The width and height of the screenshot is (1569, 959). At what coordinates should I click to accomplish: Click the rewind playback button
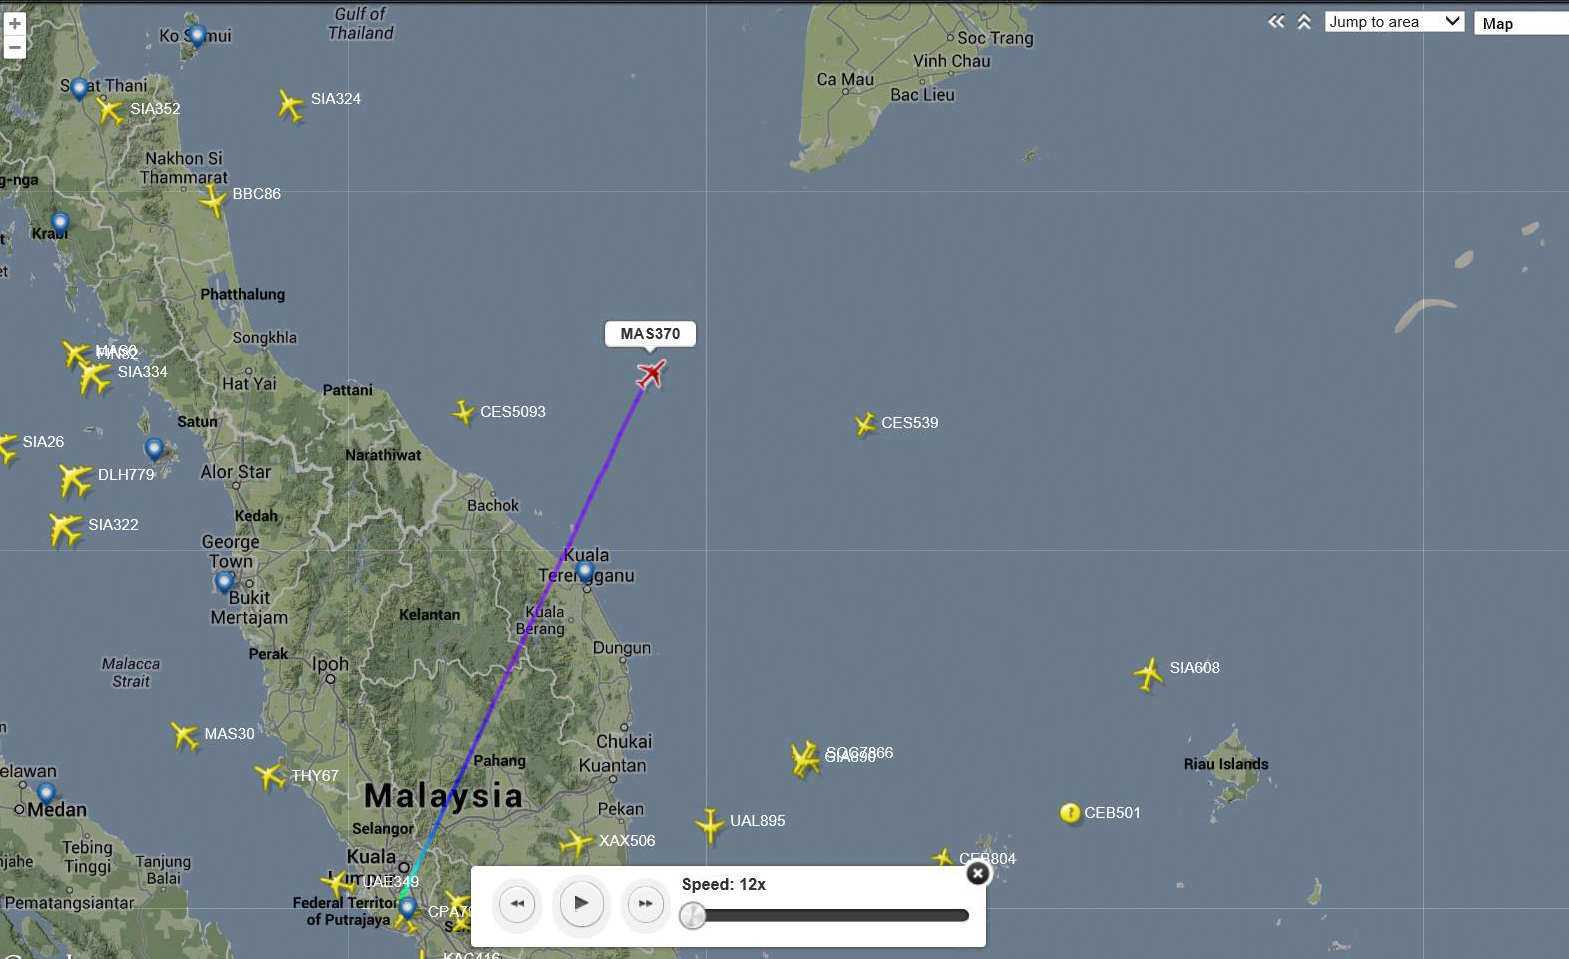coord(517,904)
